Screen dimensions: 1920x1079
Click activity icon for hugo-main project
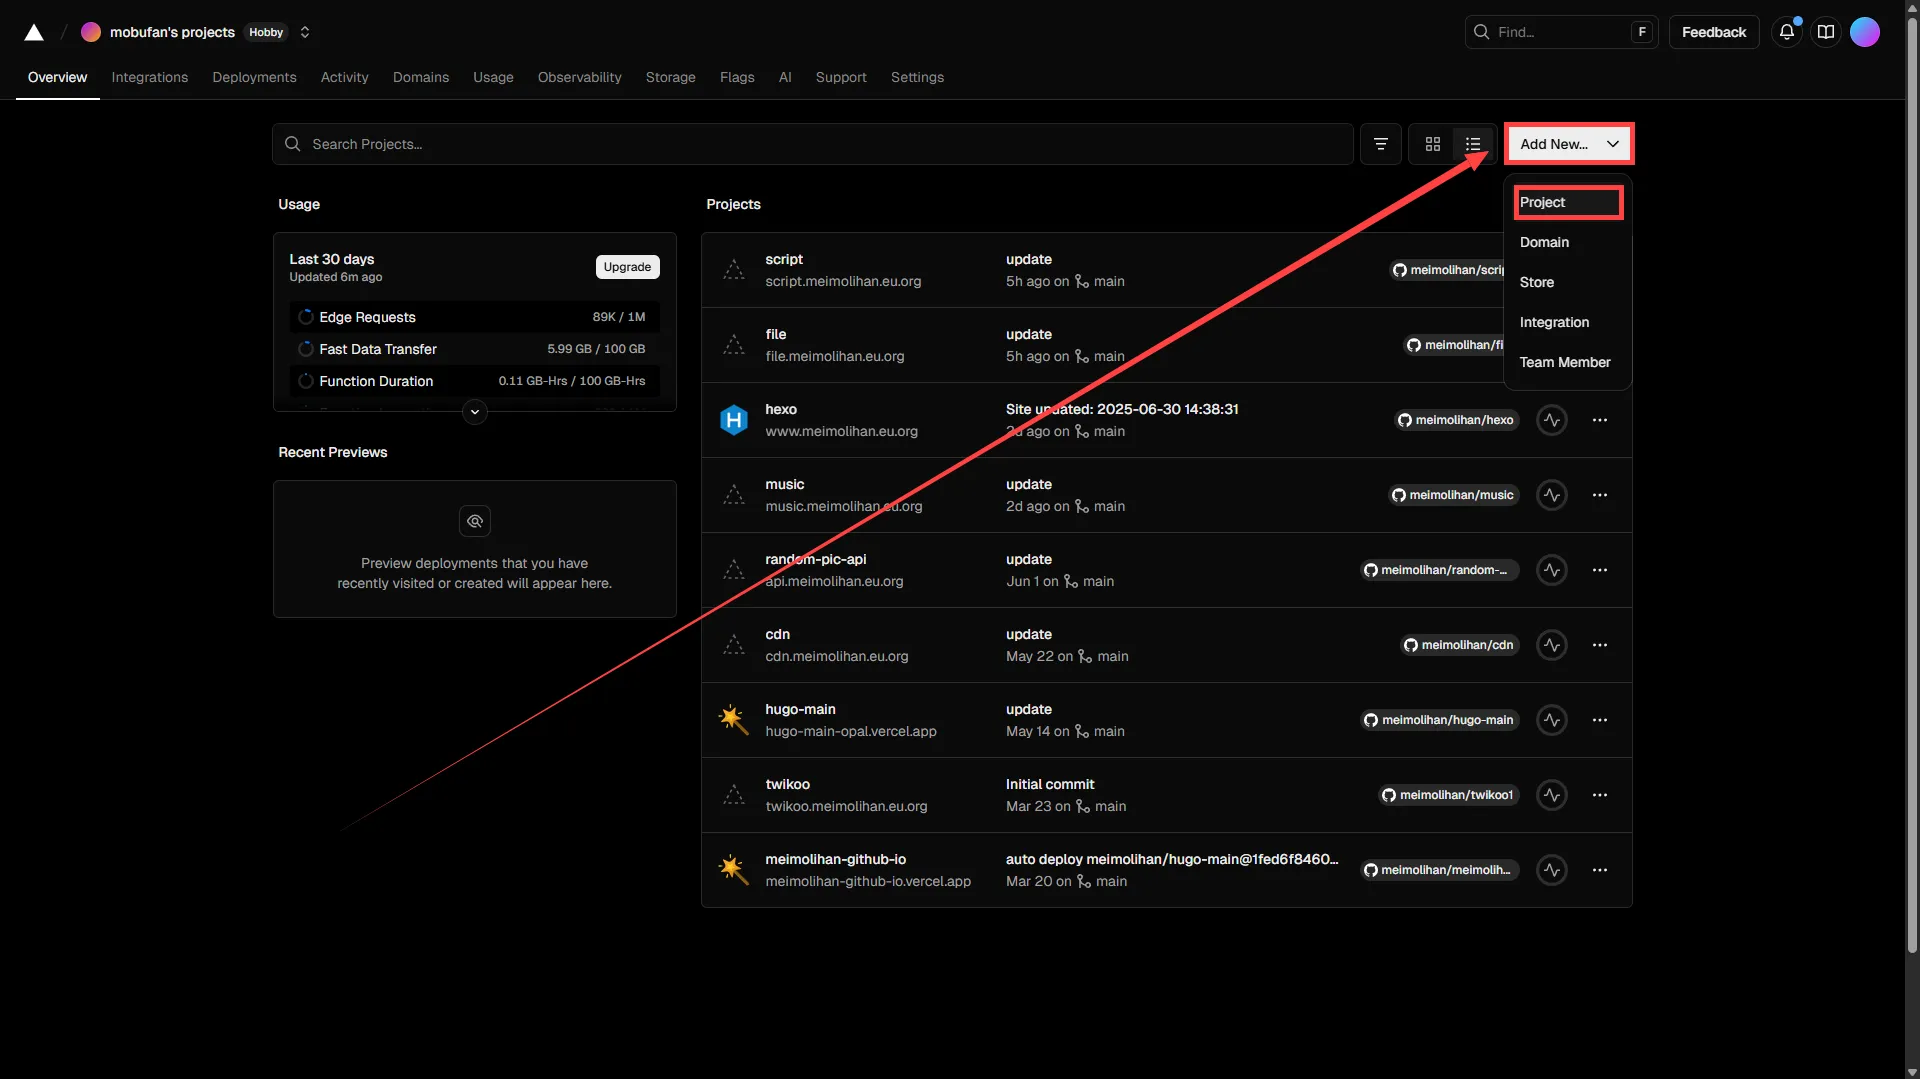(1551, 720)
